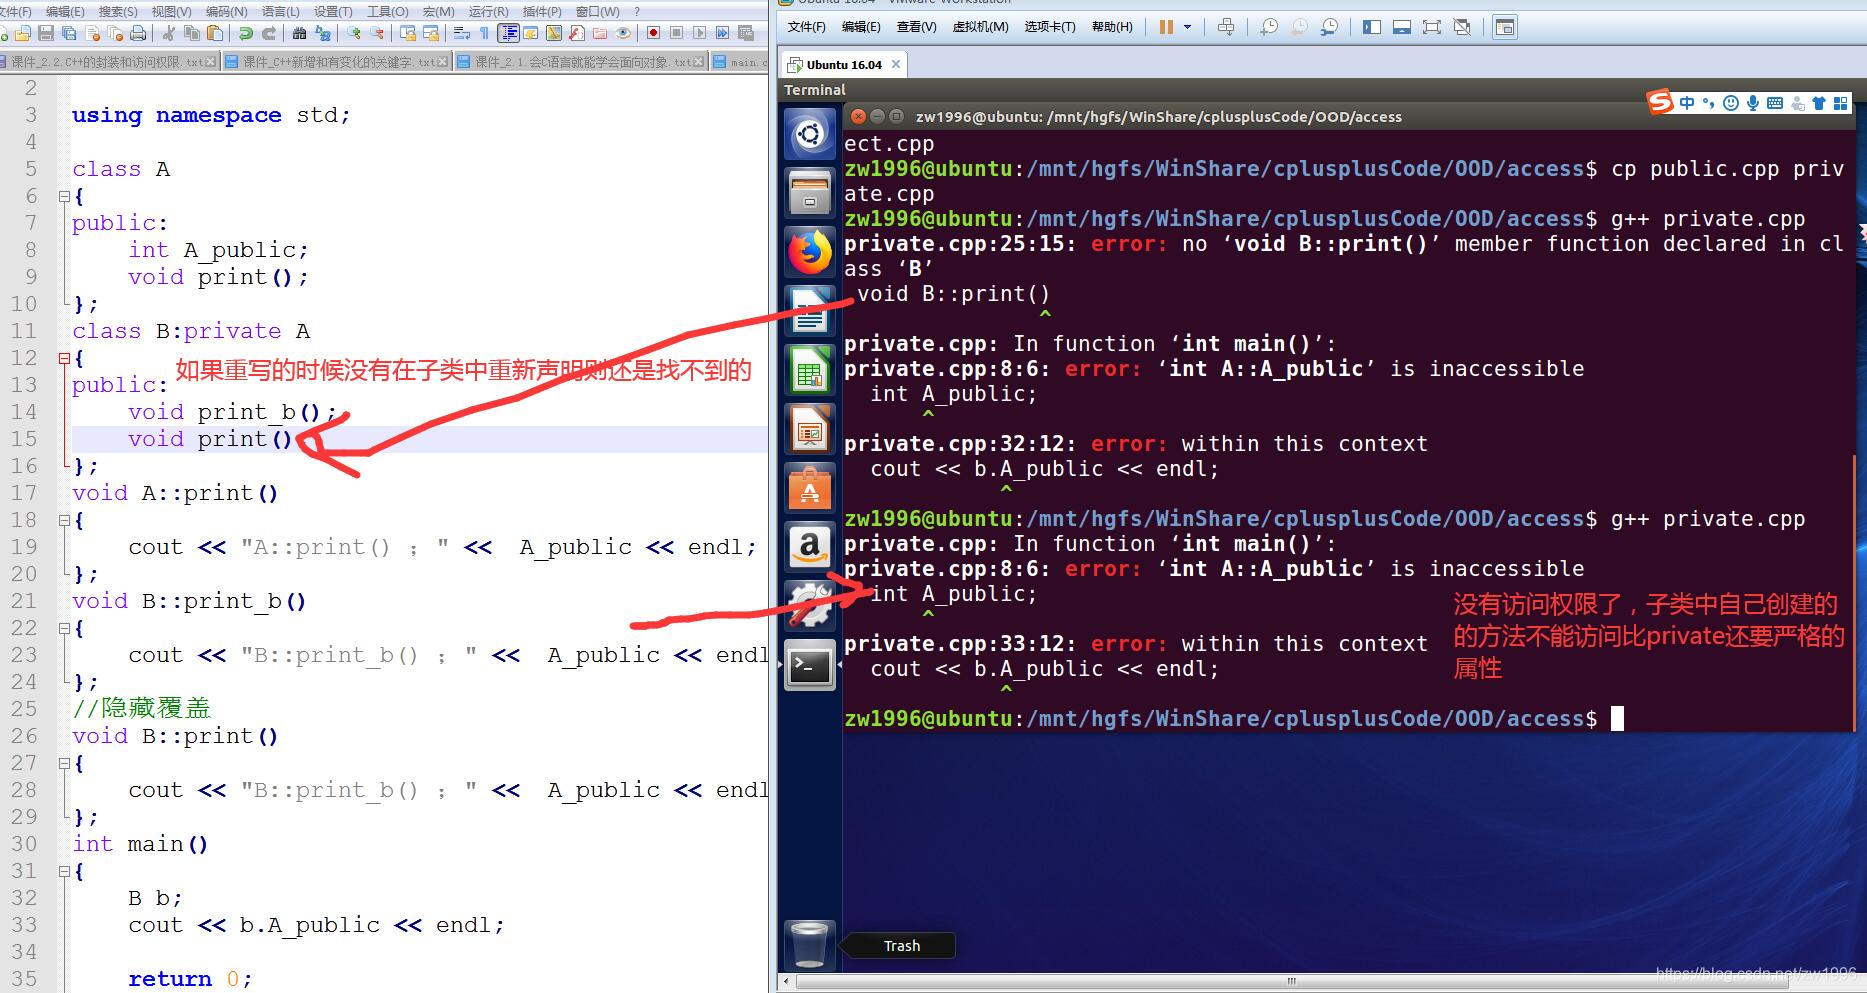
Task: Send Ctrl+Alt+Del to the virtual machine
Action: click(x=1226, y=27)
